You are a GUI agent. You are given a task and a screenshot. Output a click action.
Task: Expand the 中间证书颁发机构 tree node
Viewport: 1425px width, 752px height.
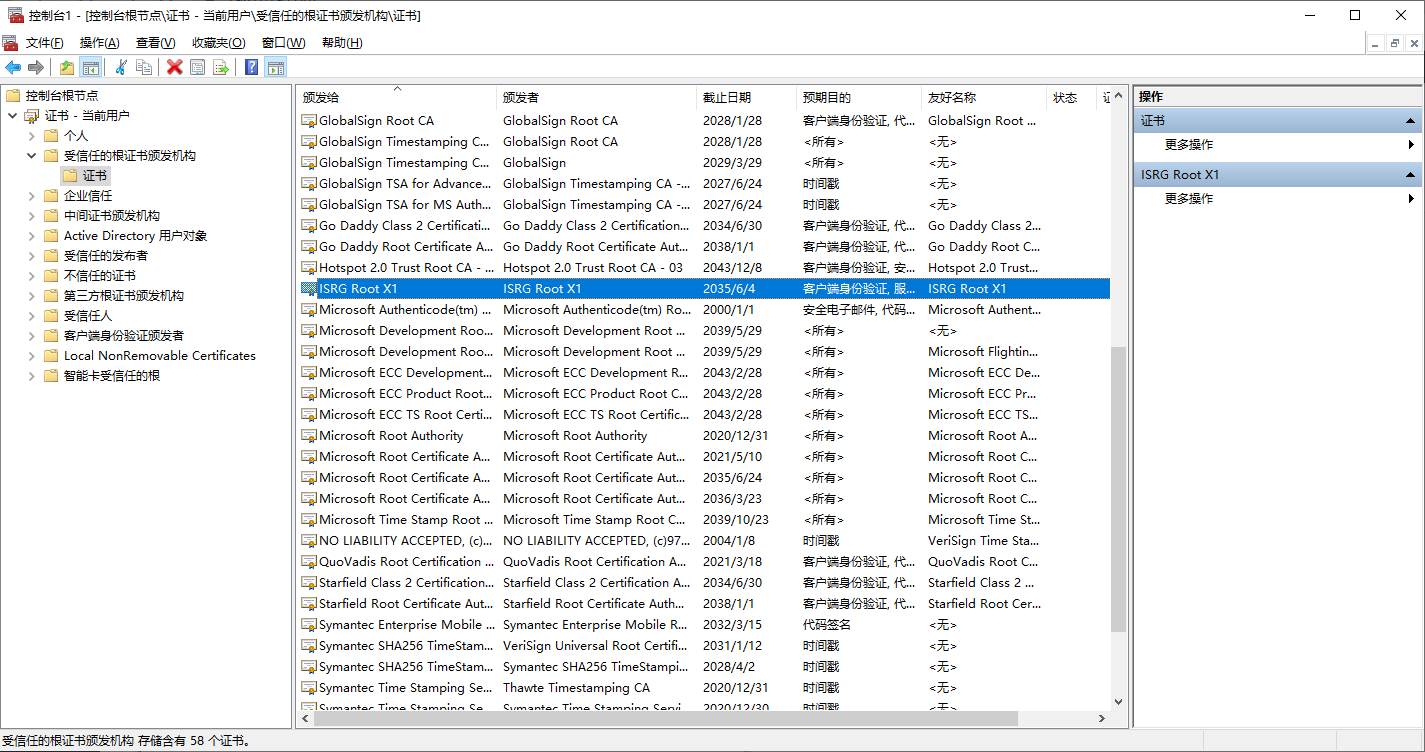(x=31, y=215)
